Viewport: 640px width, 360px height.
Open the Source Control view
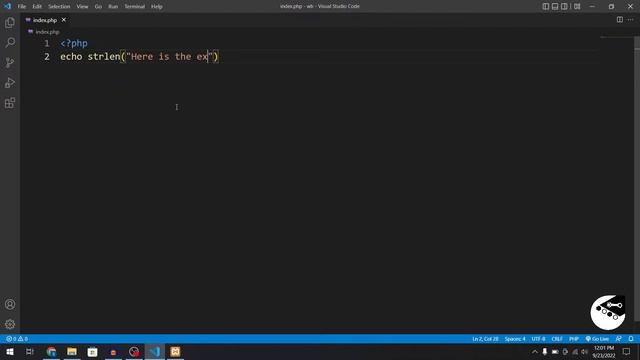10,62
